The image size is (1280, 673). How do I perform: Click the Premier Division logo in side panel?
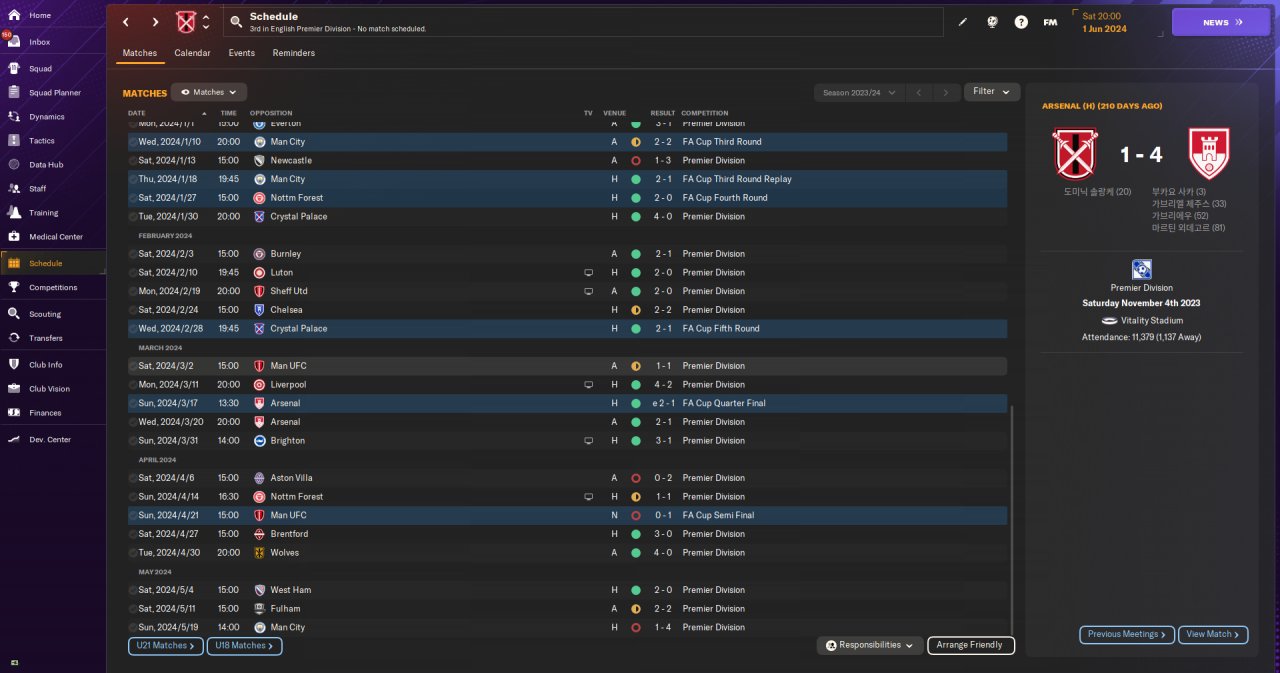tap(1141, 269)
